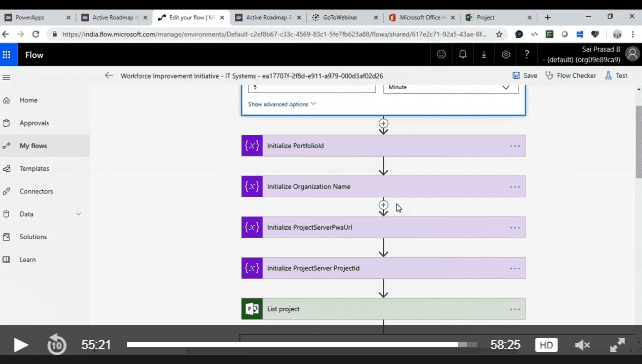This screenshot has width=642, height=364.
Task: Click the Initialize ProjectServerPwaUrl variable icon
Action: point(252,227)
